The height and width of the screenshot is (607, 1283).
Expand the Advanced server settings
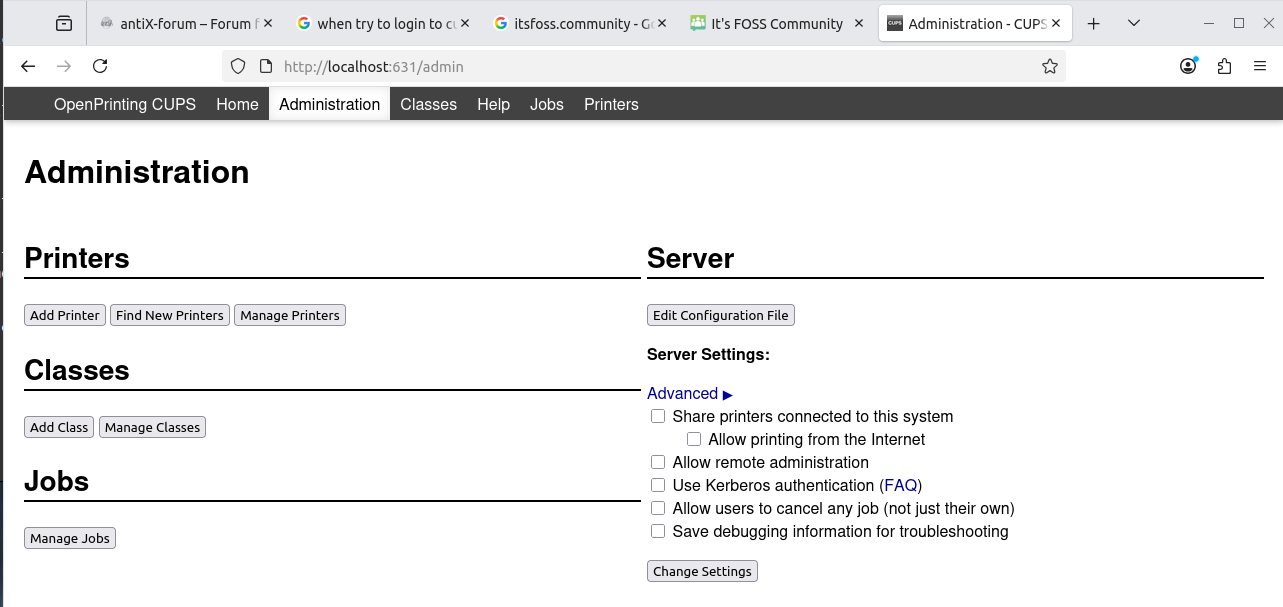[x=689, y=394]
